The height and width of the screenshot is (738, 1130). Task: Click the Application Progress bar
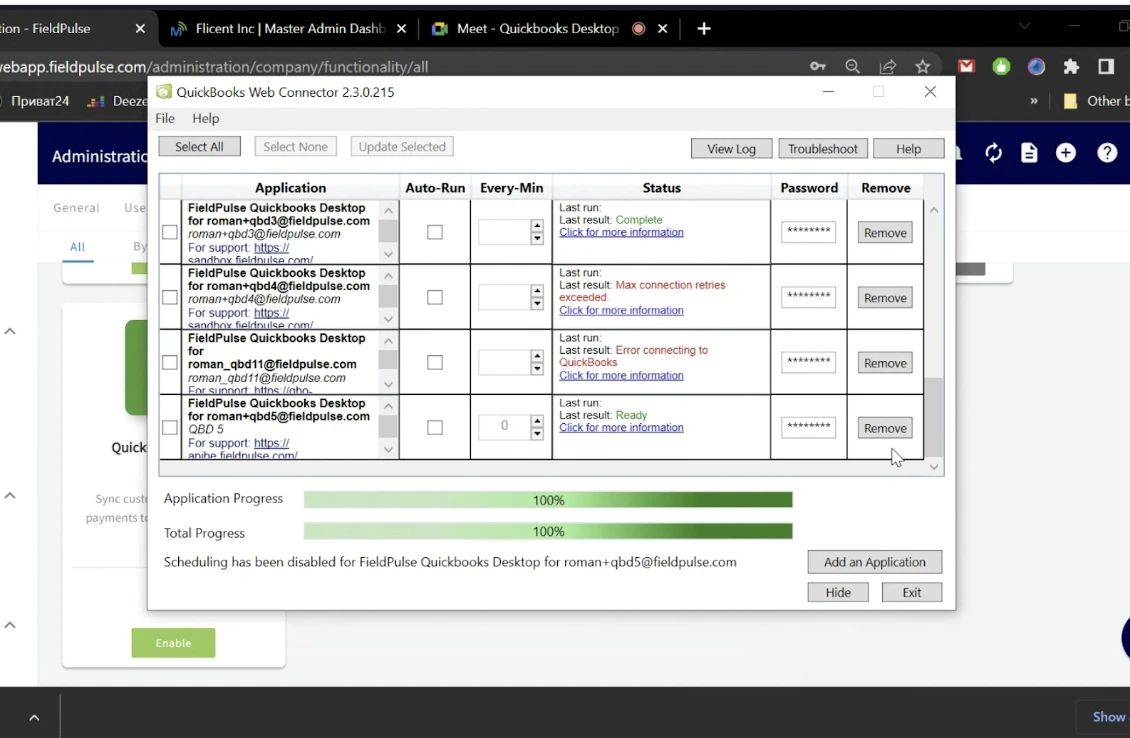coord(548,499)
